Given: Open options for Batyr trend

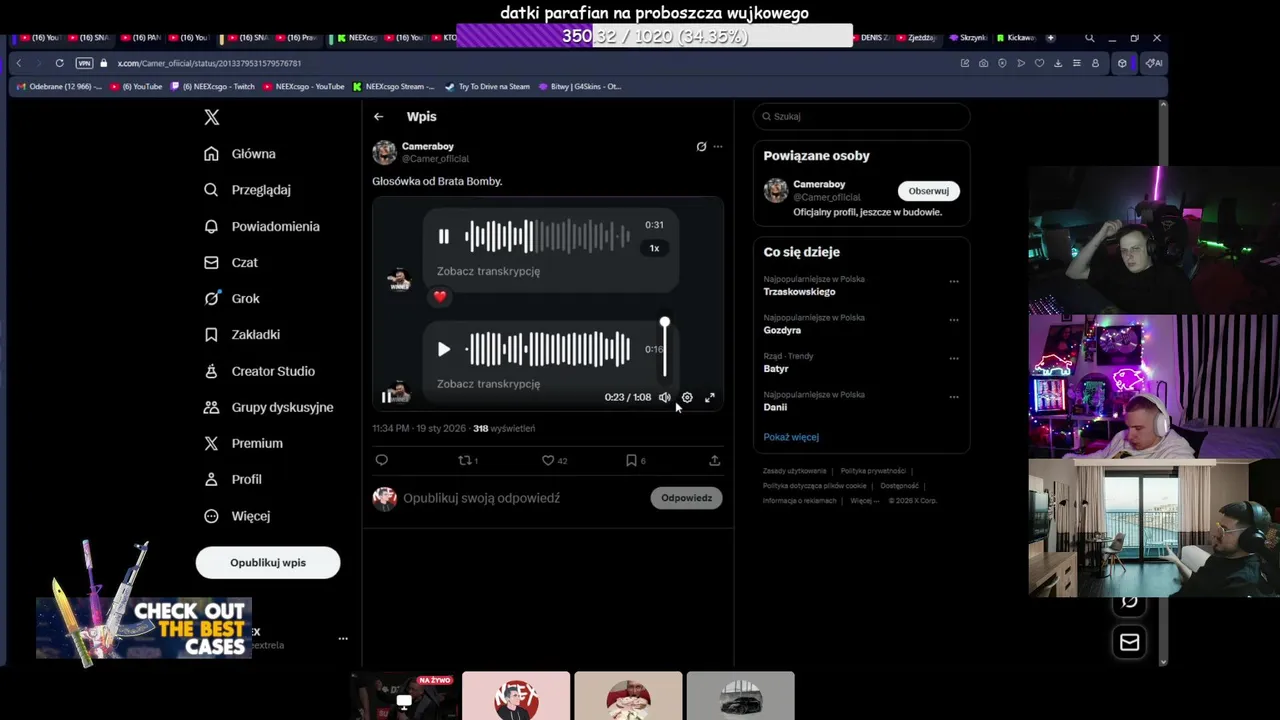Looking at the screenshot, I should (953, 358).
